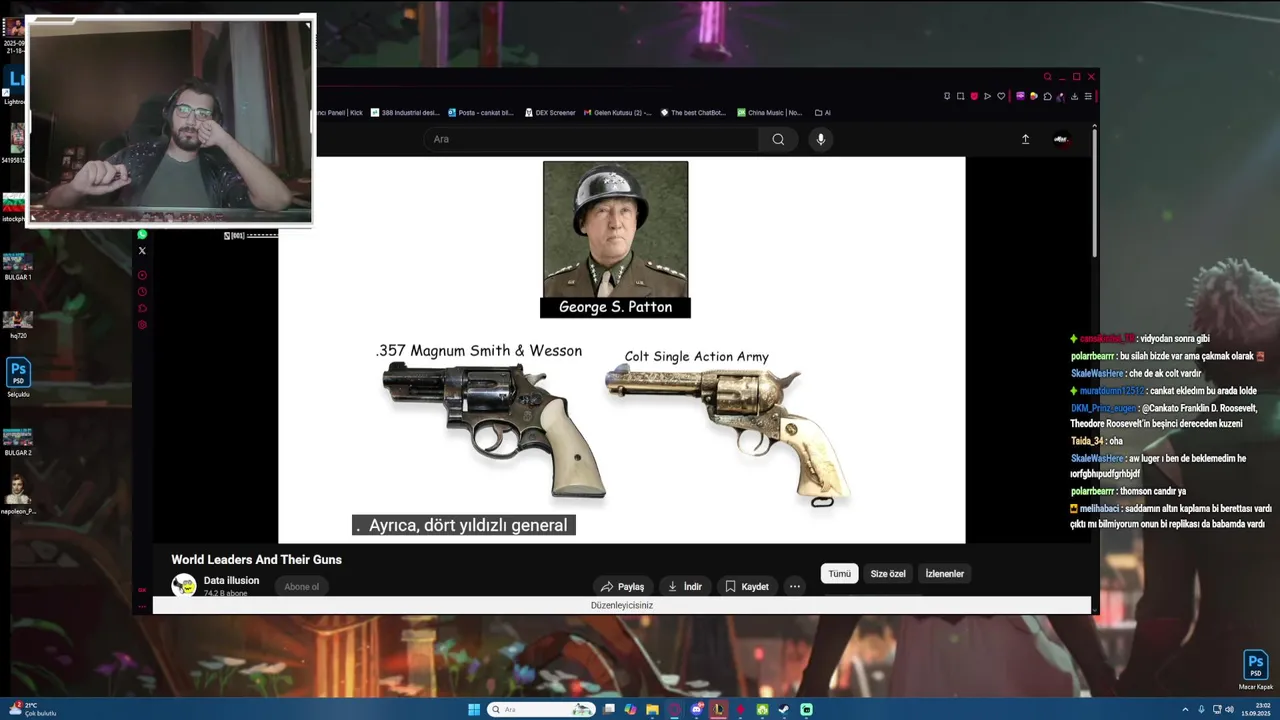Open Copilot from the taskbar
The image size is (1280, 720).
[x=630, y=710]
